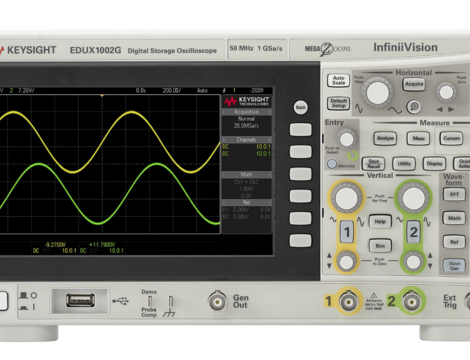This screenshot has height=360, width=470.
Task: Click the '7.20V/' channel 2 scale readout
Action: [26, 90]
